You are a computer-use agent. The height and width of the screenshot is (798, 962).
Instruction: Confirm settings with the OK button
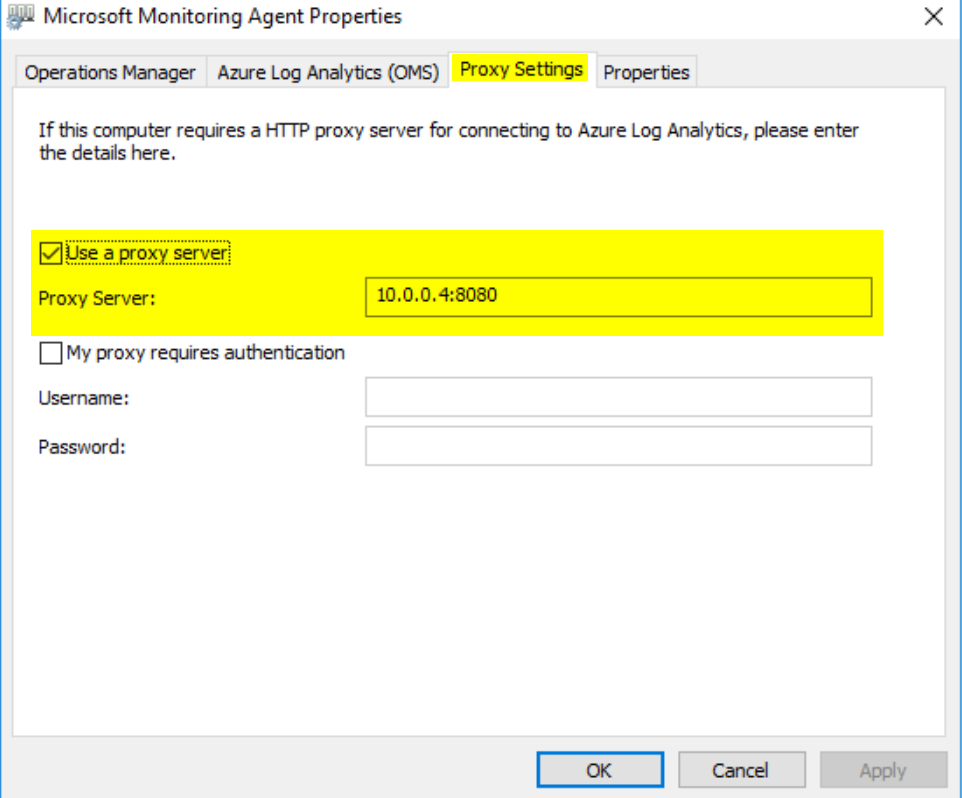(x=600, y=770)
